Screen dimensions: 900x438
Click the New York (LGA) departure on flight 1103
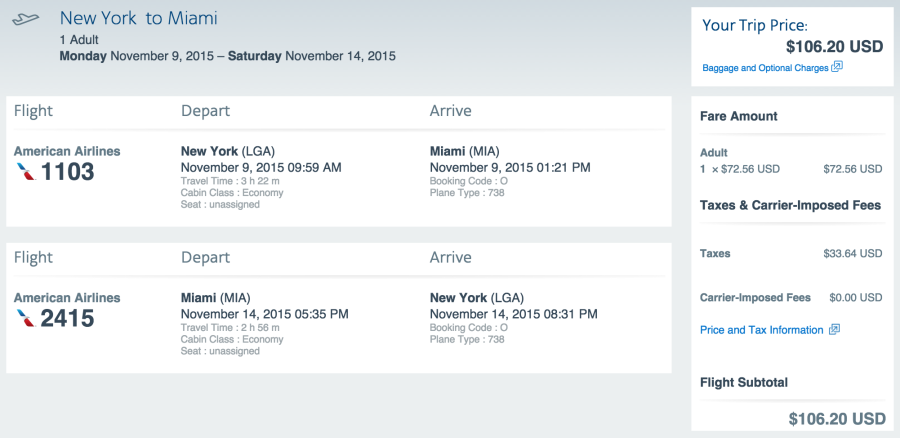point(228,152)
